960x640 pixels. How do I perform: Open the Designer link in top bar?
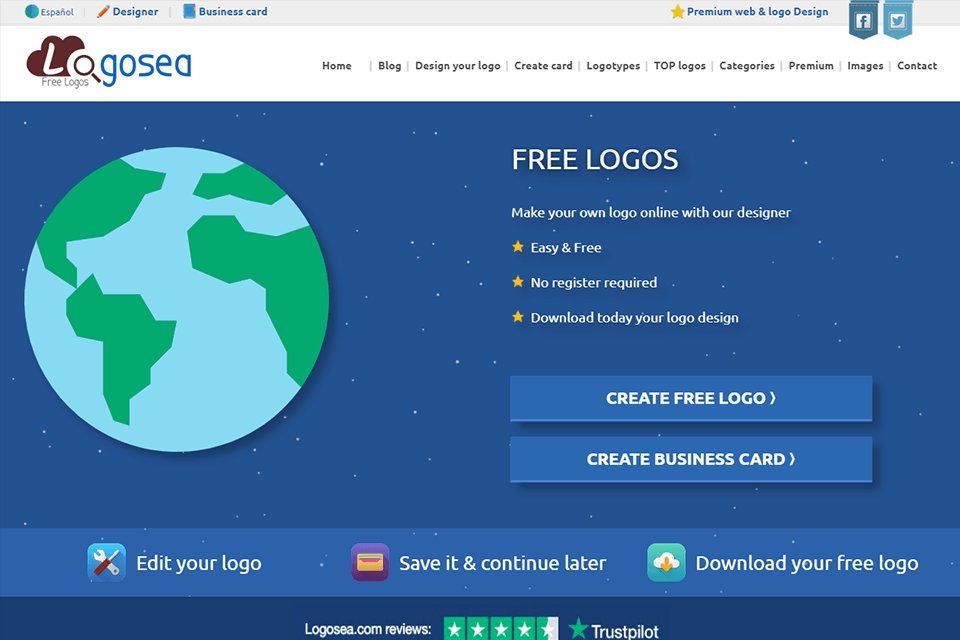click(135, 12)
